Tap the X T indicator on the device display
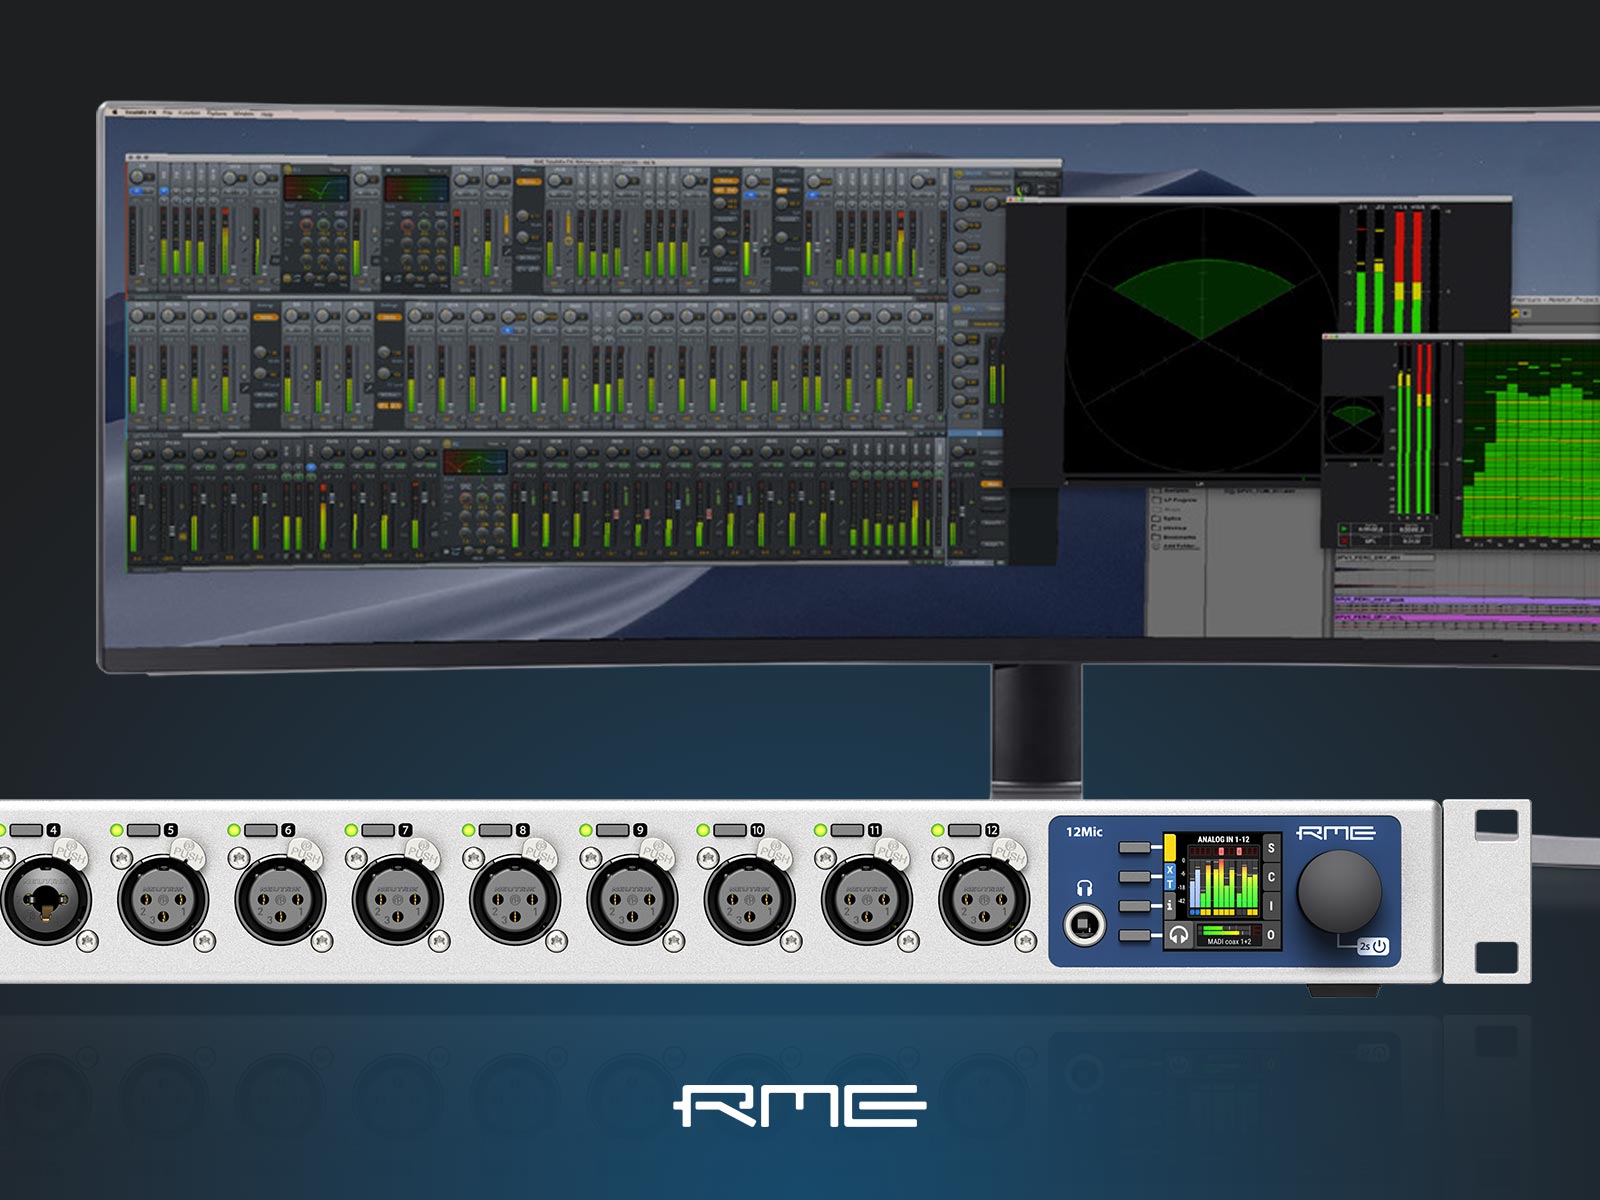The height and width of the screenshot is (1200, 1600). 1170,877
